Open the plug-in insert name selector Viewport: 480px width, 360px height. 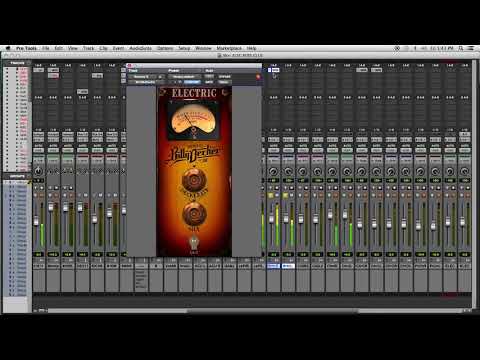tap(145, 82)
